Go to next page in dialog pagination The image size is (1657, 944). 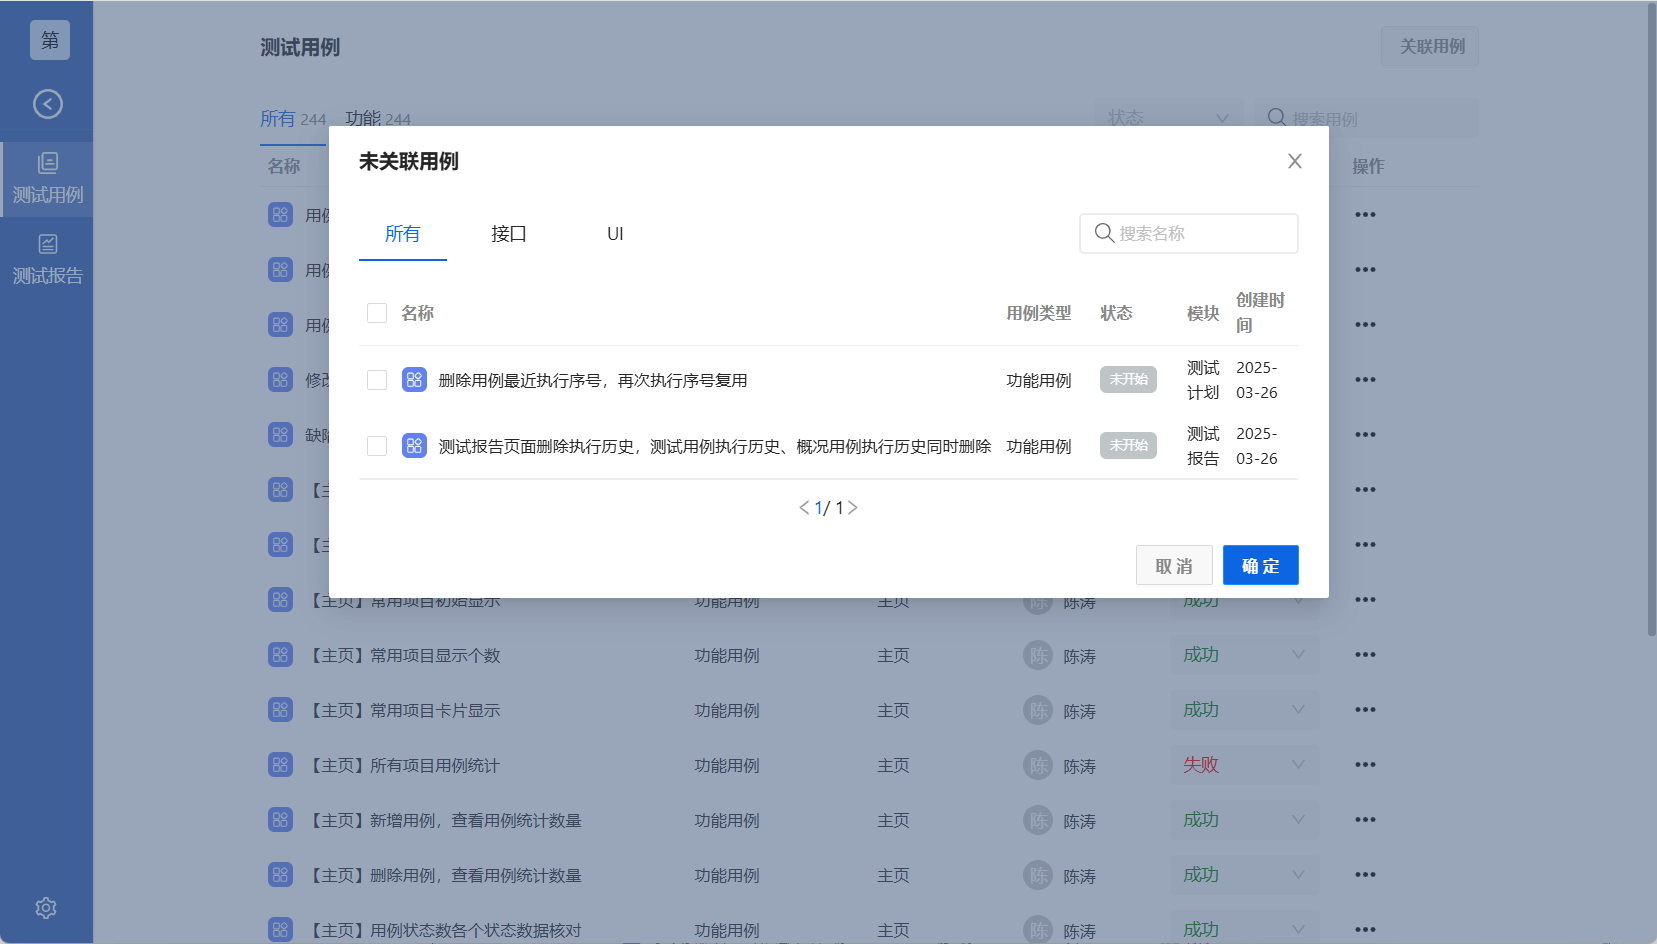click(x=853, y=508)
